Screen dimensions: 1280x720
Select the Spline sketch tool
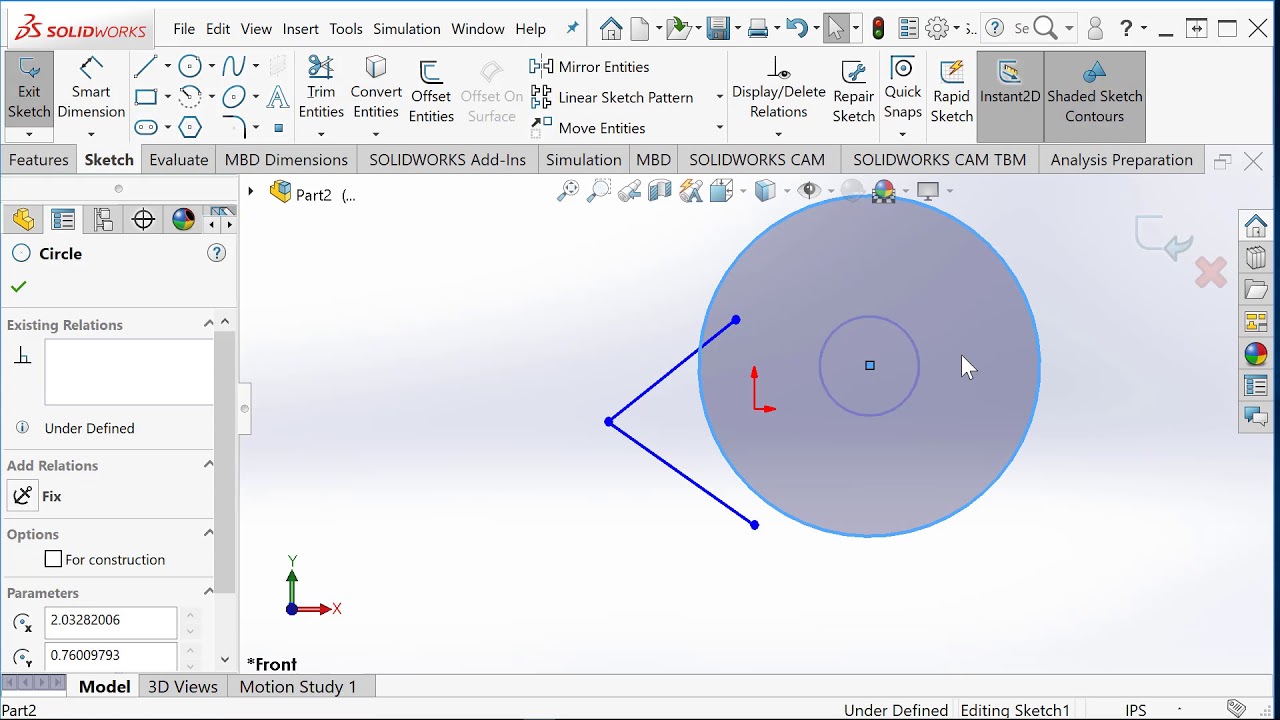click(x=234, y=67)
